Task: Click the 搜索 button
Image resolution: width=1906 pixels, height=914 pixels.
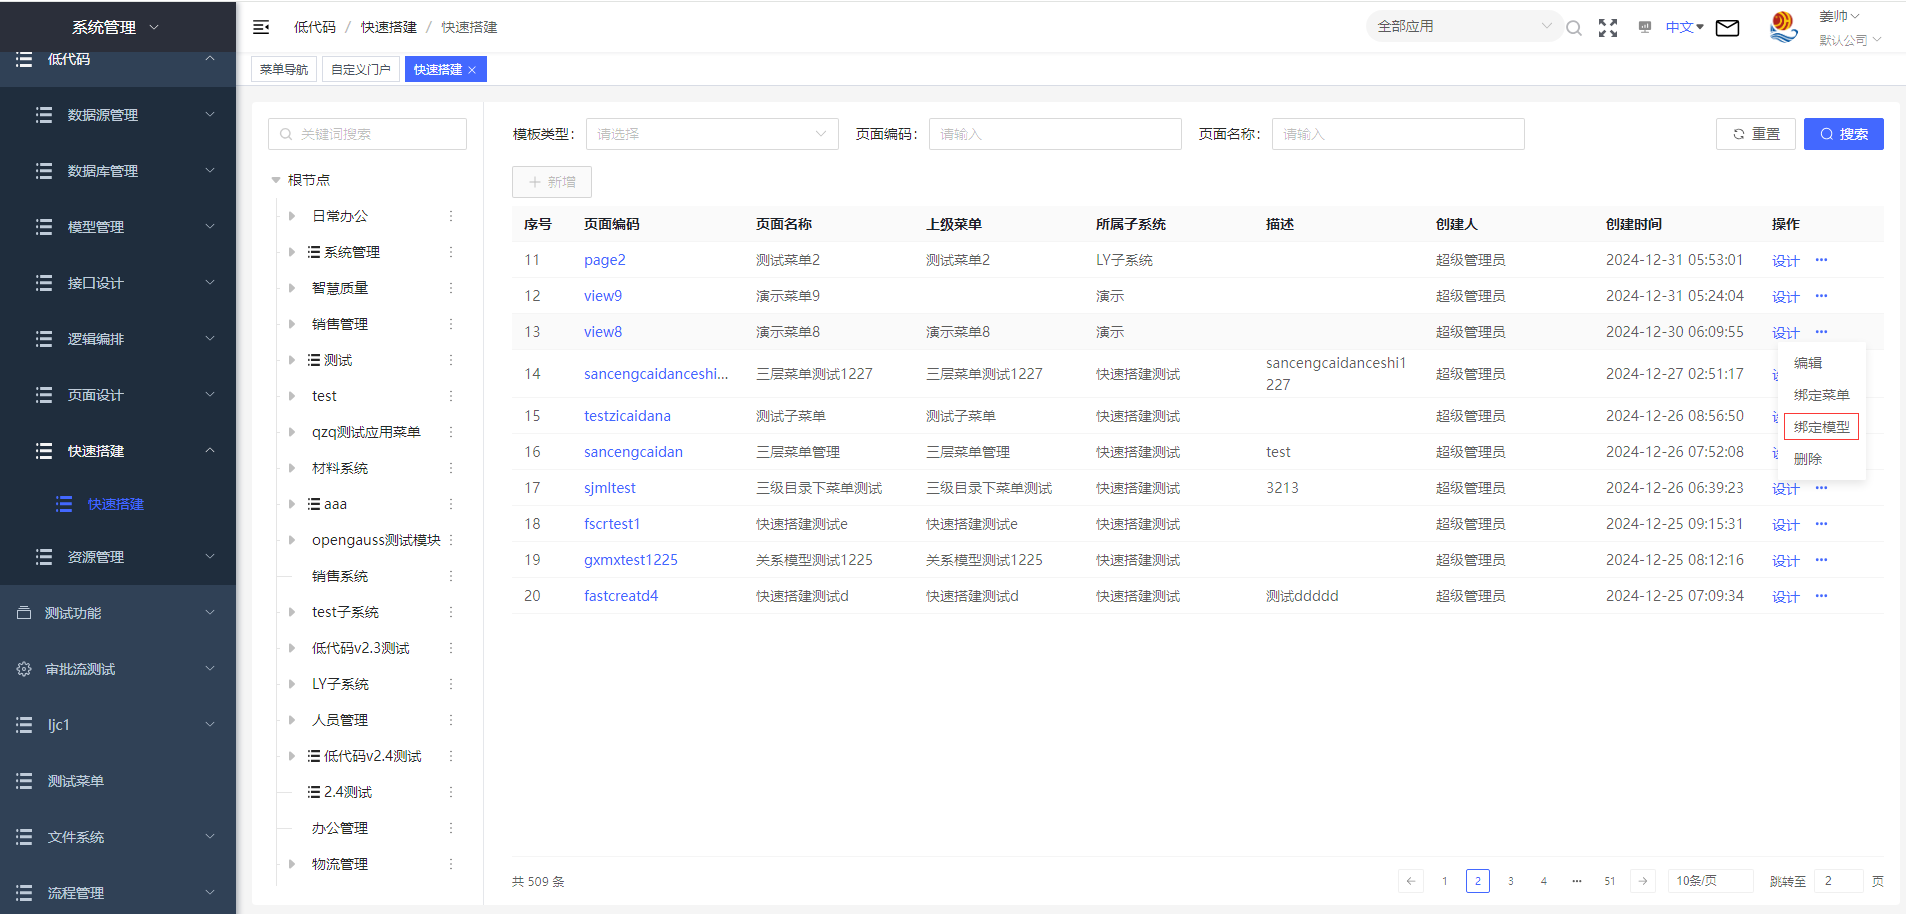Action: [1843, 134]
